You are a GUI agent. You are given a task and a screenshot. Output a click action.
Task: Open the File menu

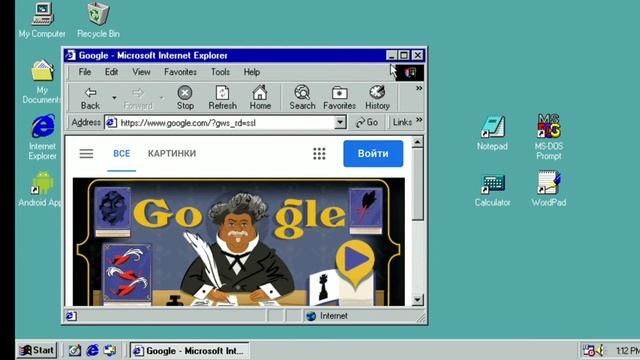[84, 72]
